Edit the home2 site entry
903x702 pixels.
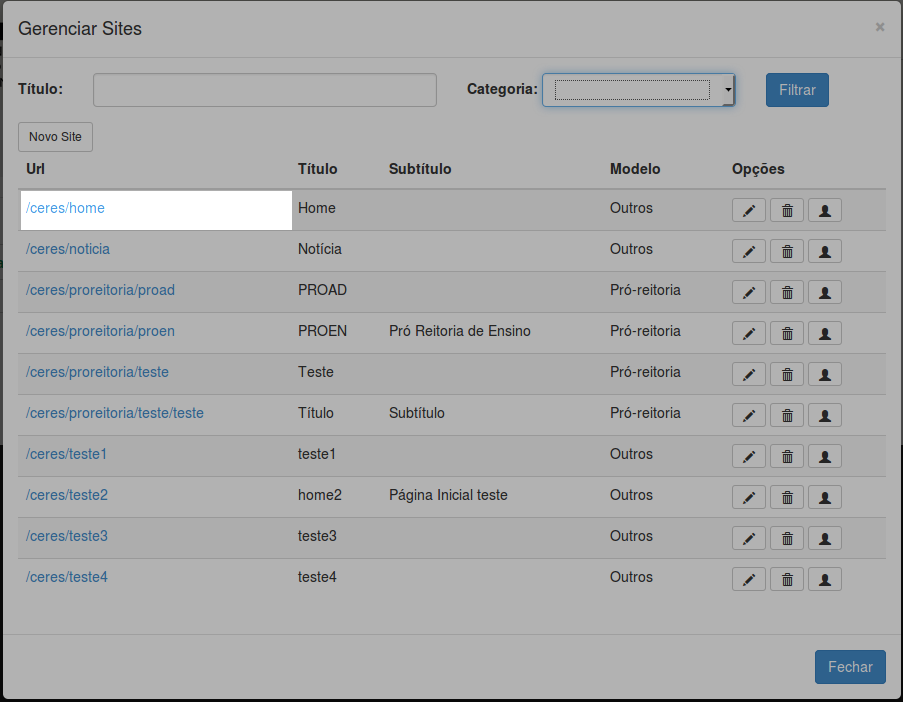point(748,497)
